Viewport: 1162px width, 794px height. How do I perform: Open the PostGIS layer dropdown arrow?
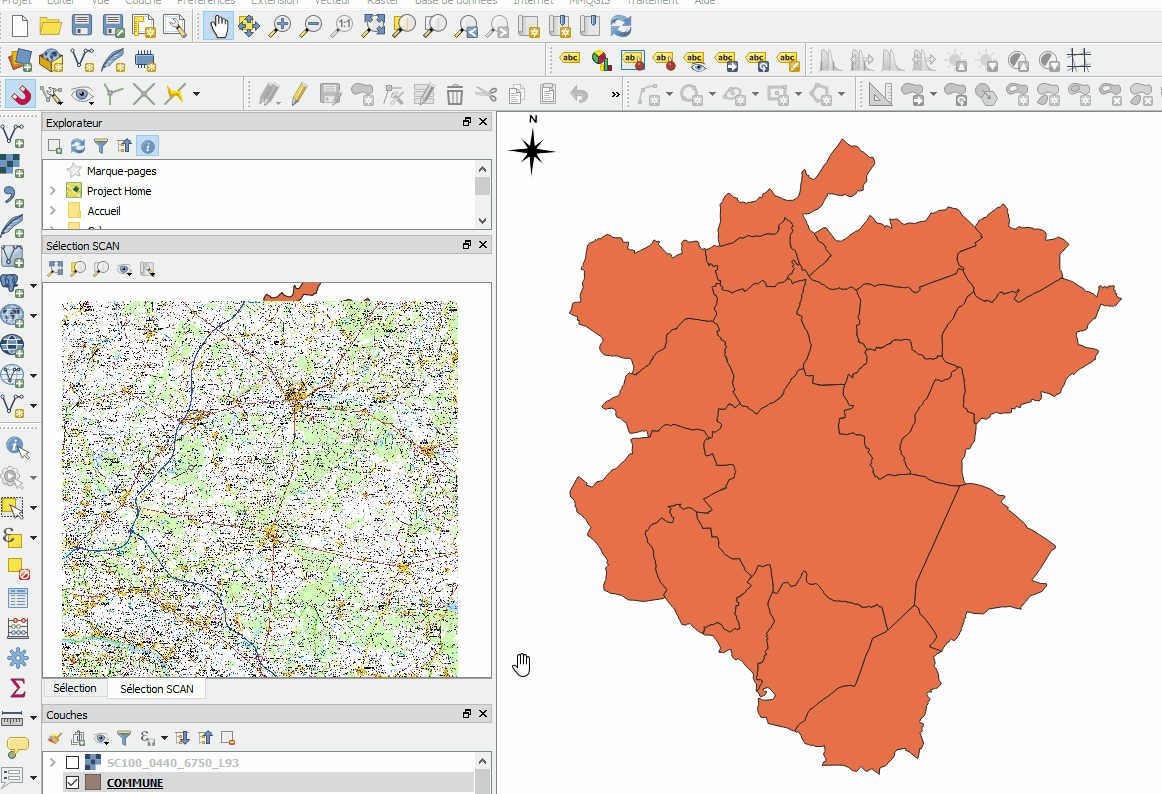(33, 285)
